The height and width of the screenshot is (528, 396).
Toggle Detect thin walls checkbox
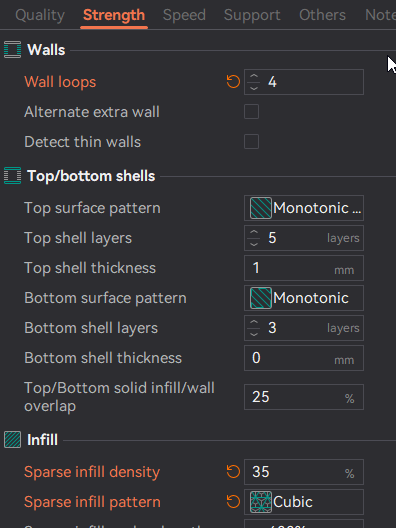pyautogui.click(x=252, y=141)
